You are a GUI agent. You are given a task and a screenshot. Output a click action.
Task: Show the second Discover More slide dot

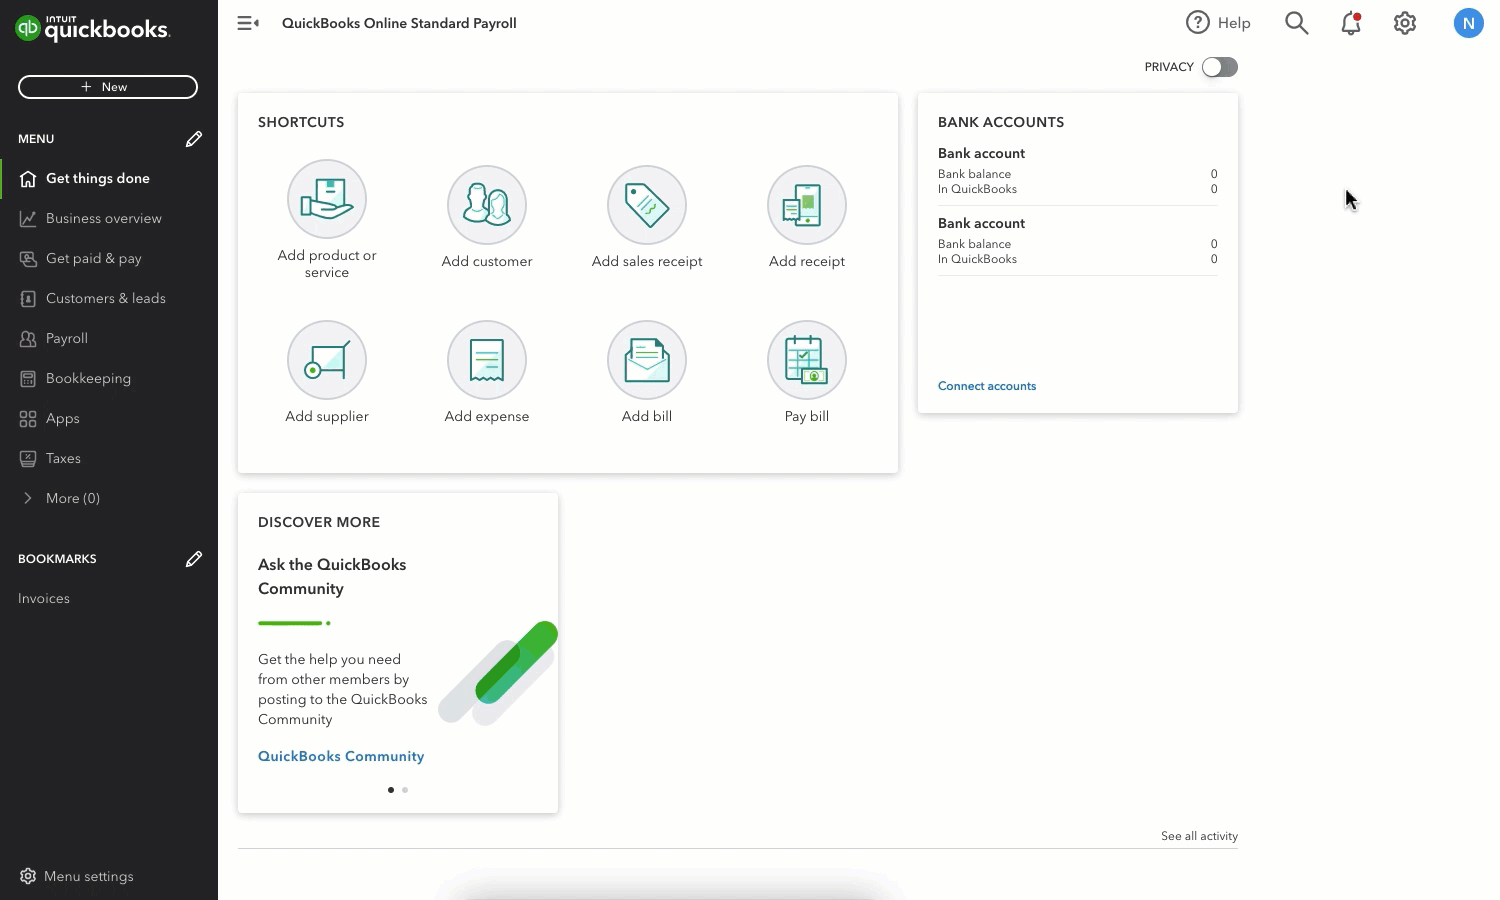[405, 790]
